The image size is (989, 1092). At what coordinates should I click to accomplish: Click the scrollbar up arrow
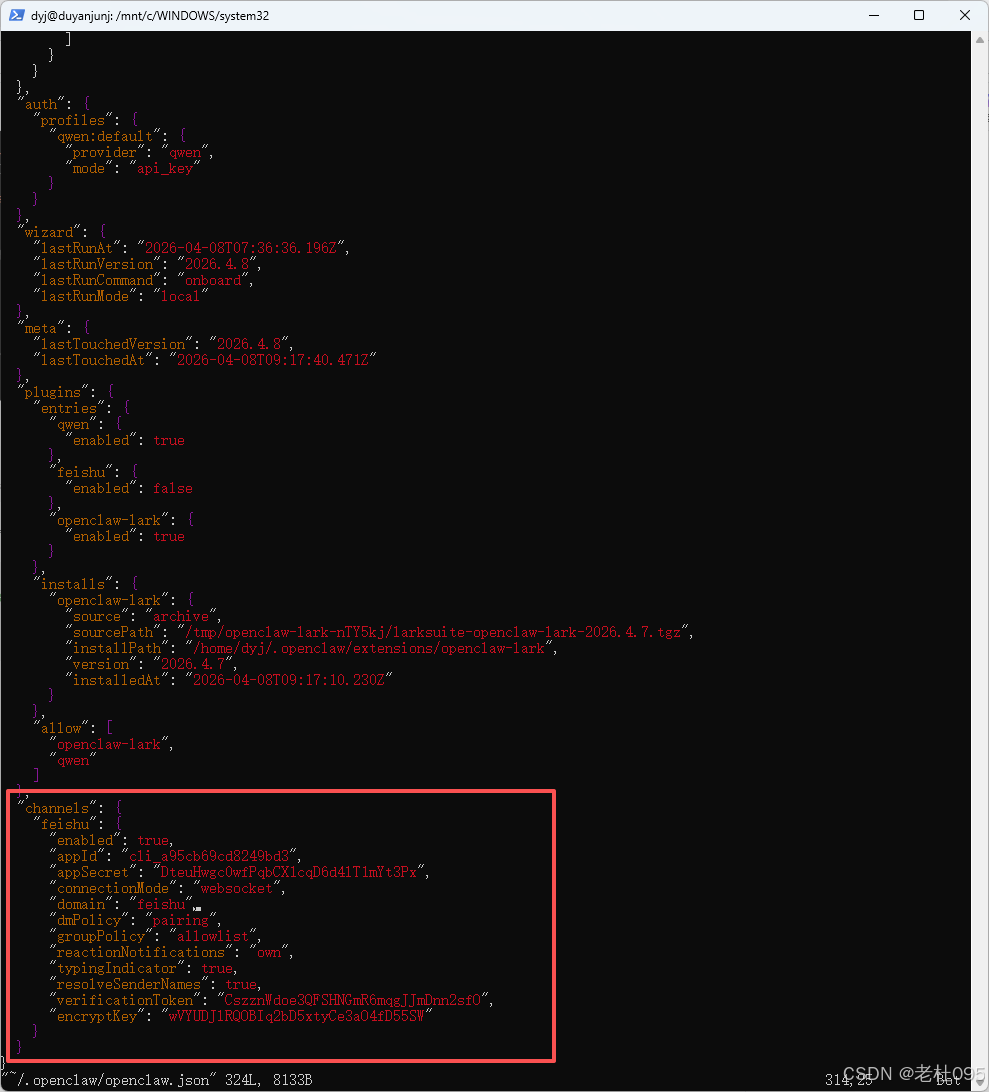pos(980,40)
